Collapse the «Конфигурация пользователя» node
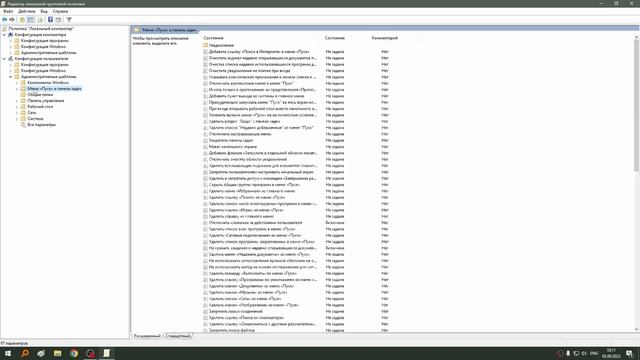The width and height of the screenshot is (640, 360). point(4,59)
